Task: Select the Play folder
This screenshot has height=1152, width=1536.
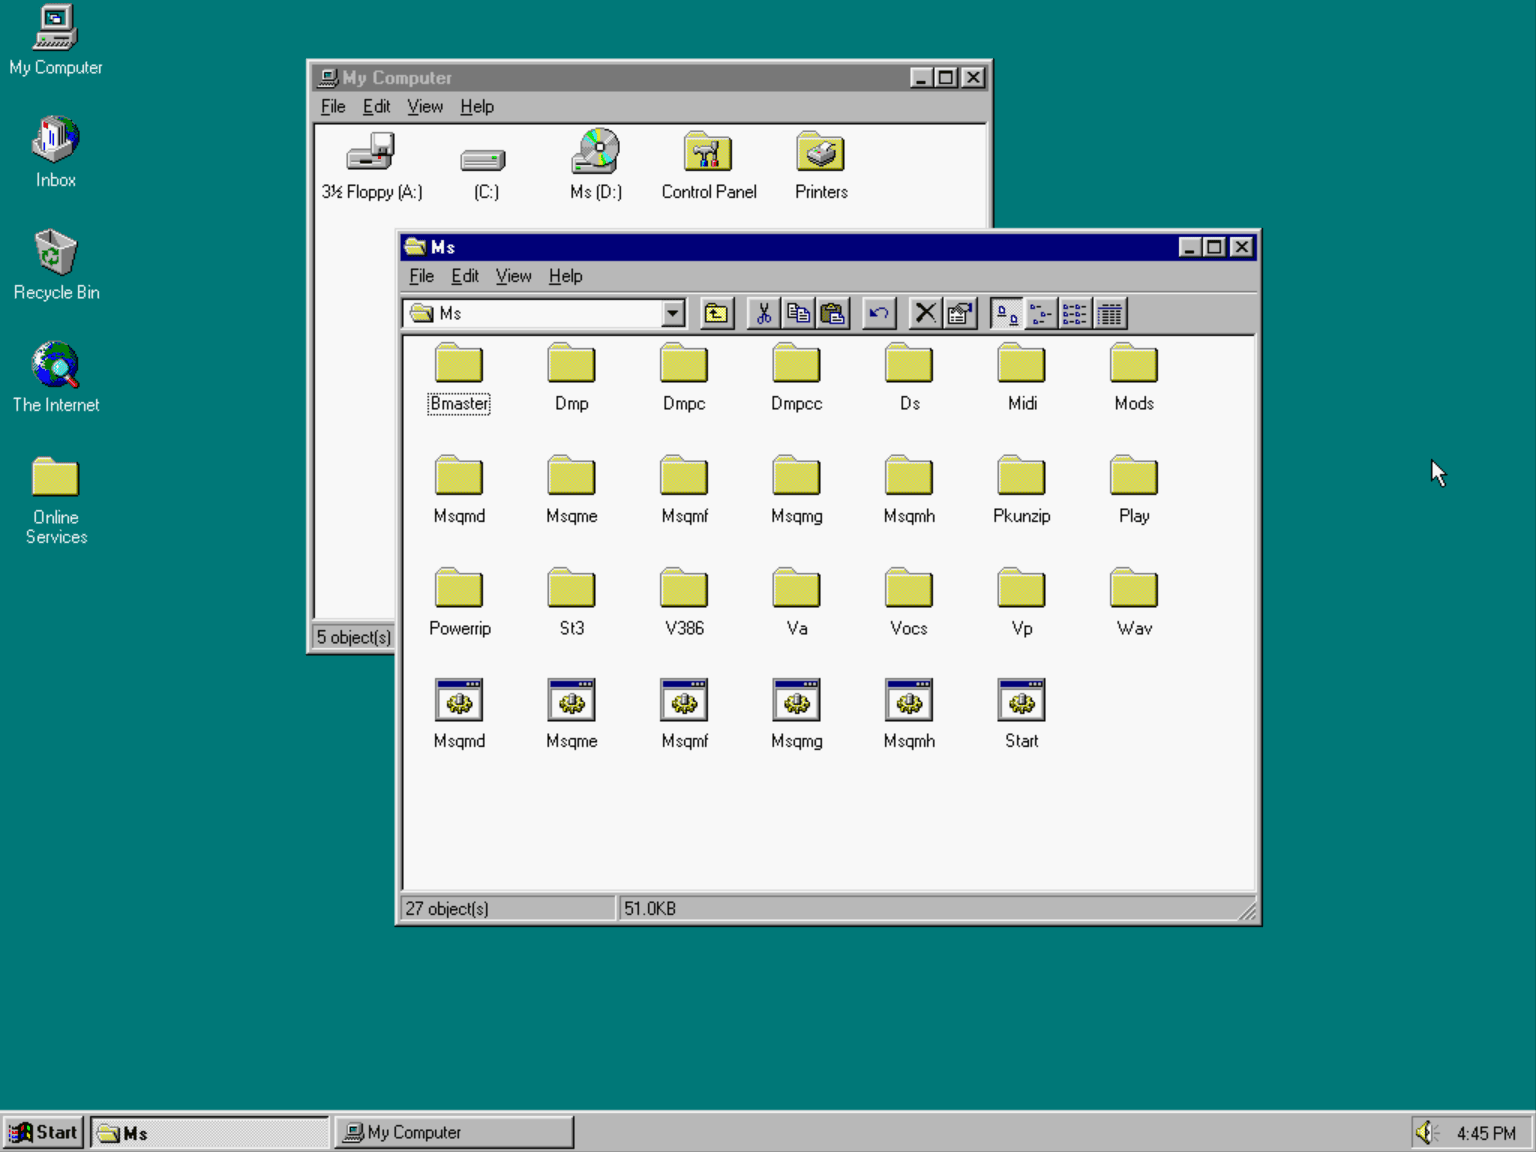Action: tap(1134, 490)
